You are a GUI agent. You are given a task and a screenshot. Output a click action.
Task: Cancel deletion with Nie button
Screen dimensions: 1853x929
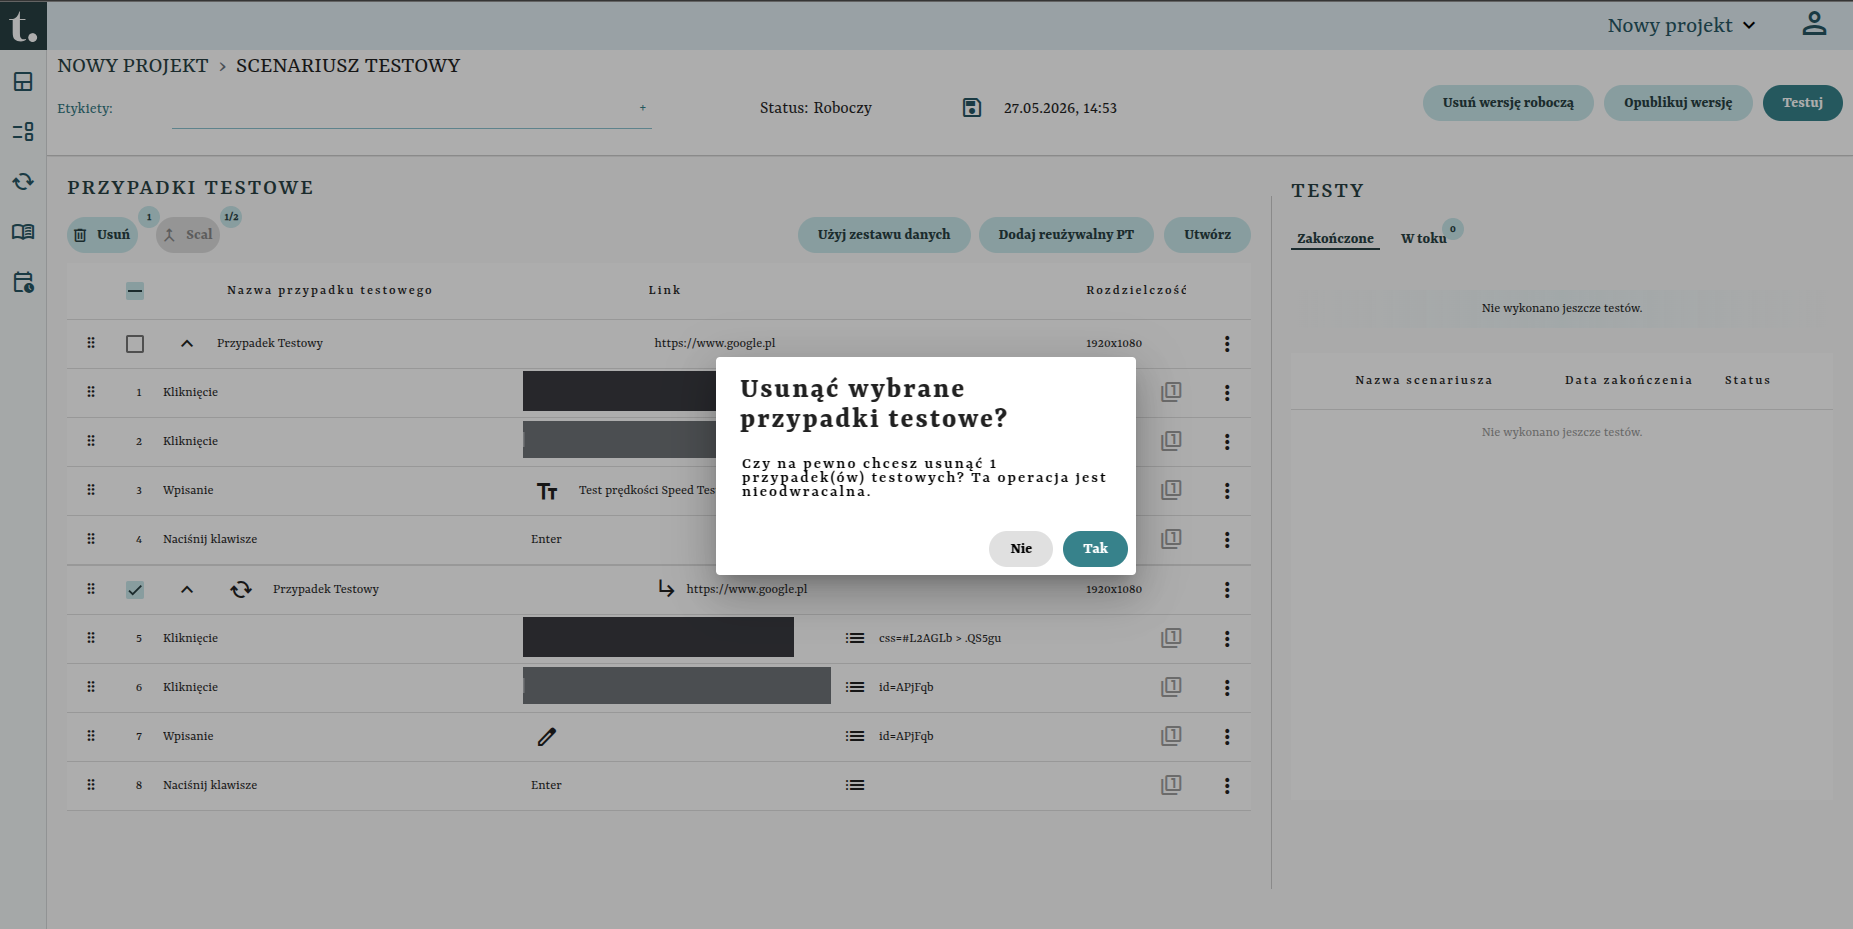pos(1021,549)
